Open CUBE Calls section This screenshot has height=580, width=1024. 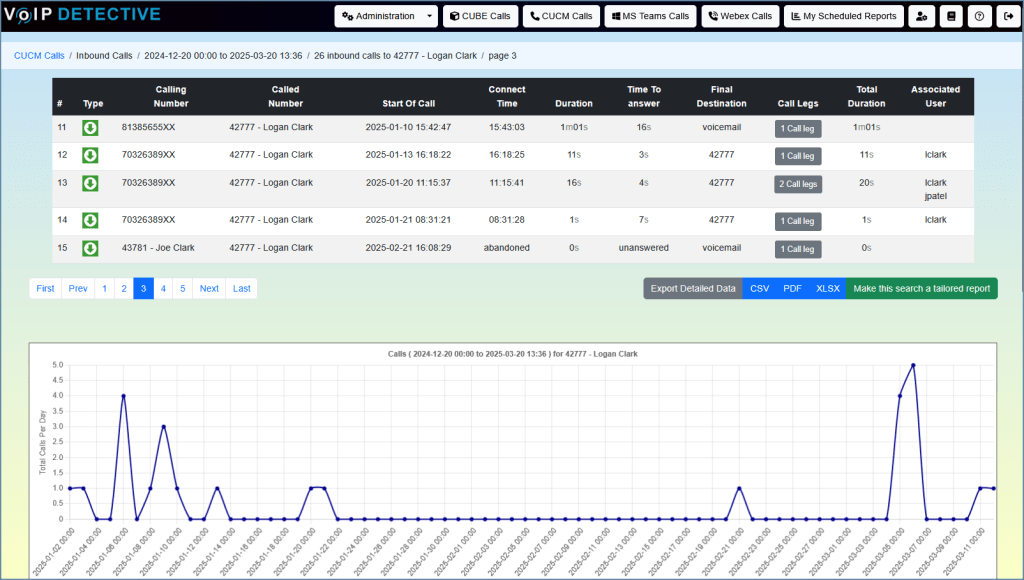[481, 16]
